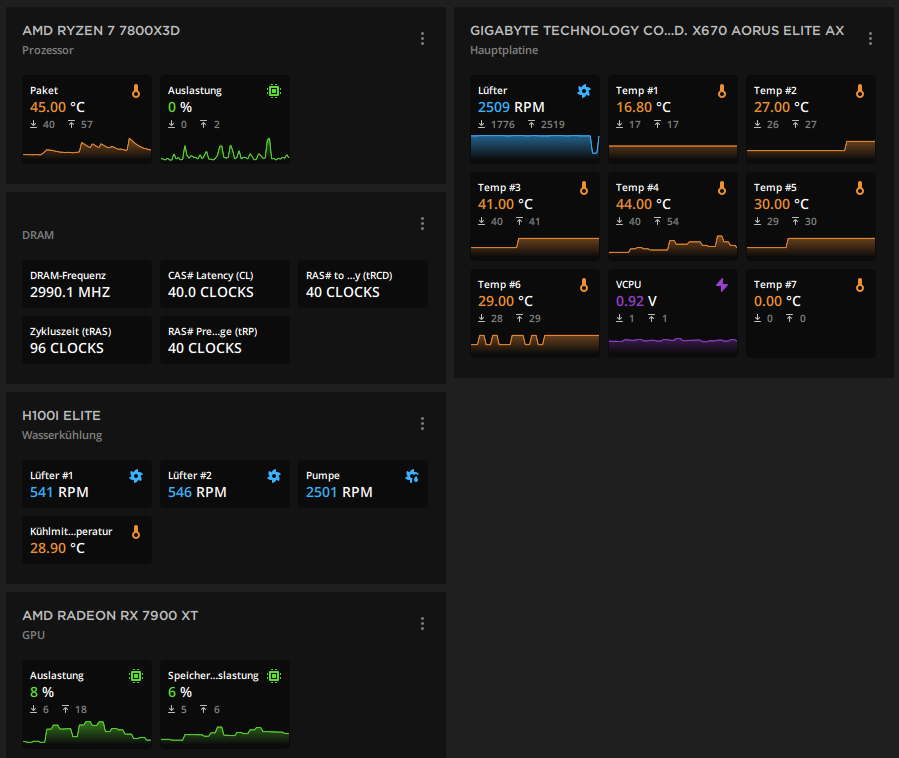
Task: Click the thermometer icon on Temp #5 tile
Action: (x=860, y=187)
